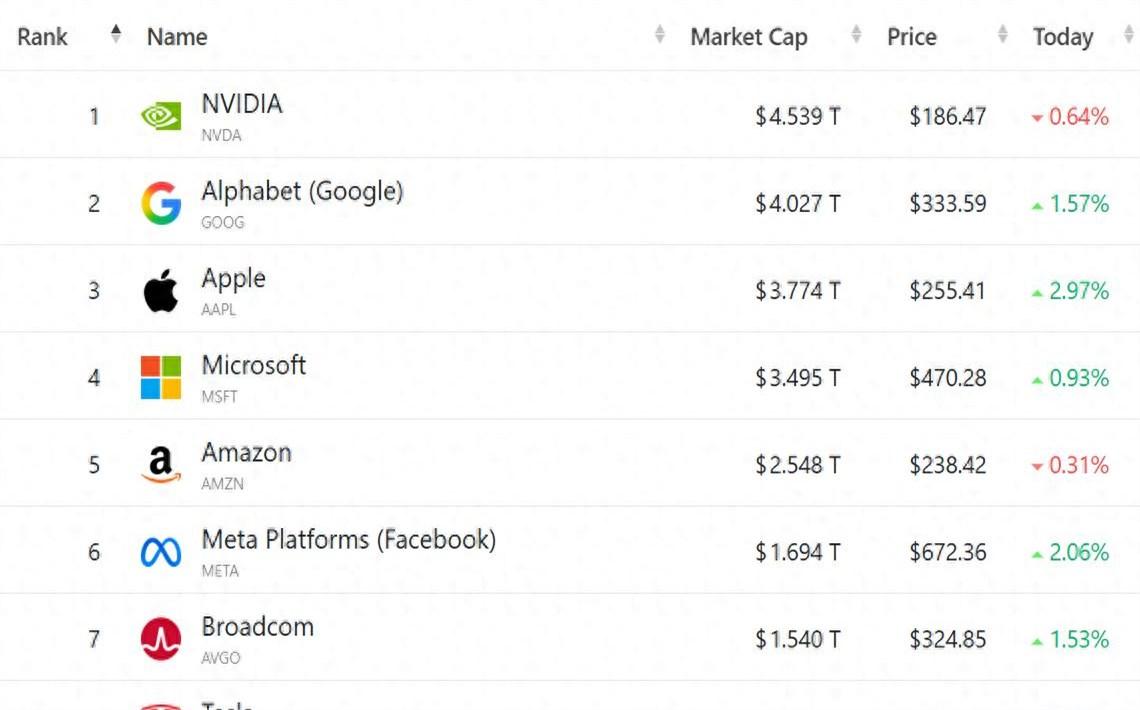The height and width of the screenshot is (710, 1140).
Task: Sort by Price column arrows
Action: (x=1003, y=35)
